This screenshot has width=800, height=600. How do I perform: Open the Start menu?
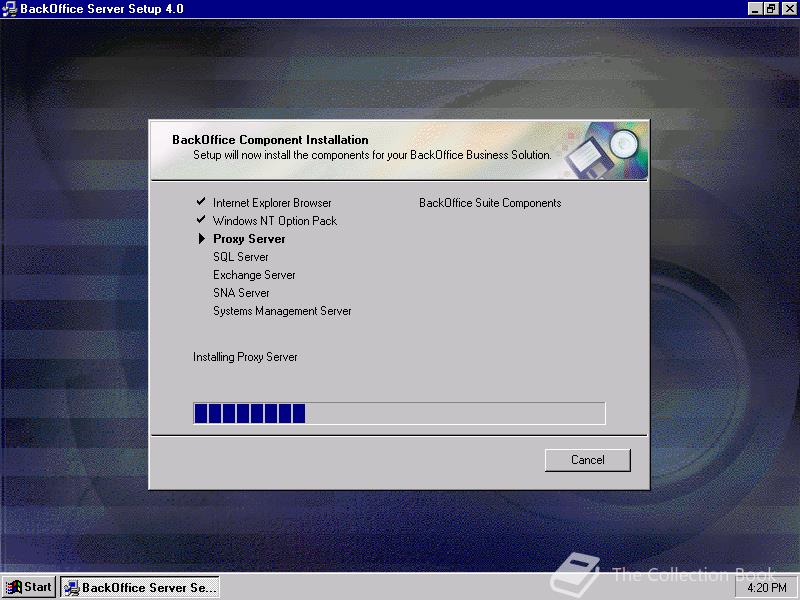click(x=29, y=587)
